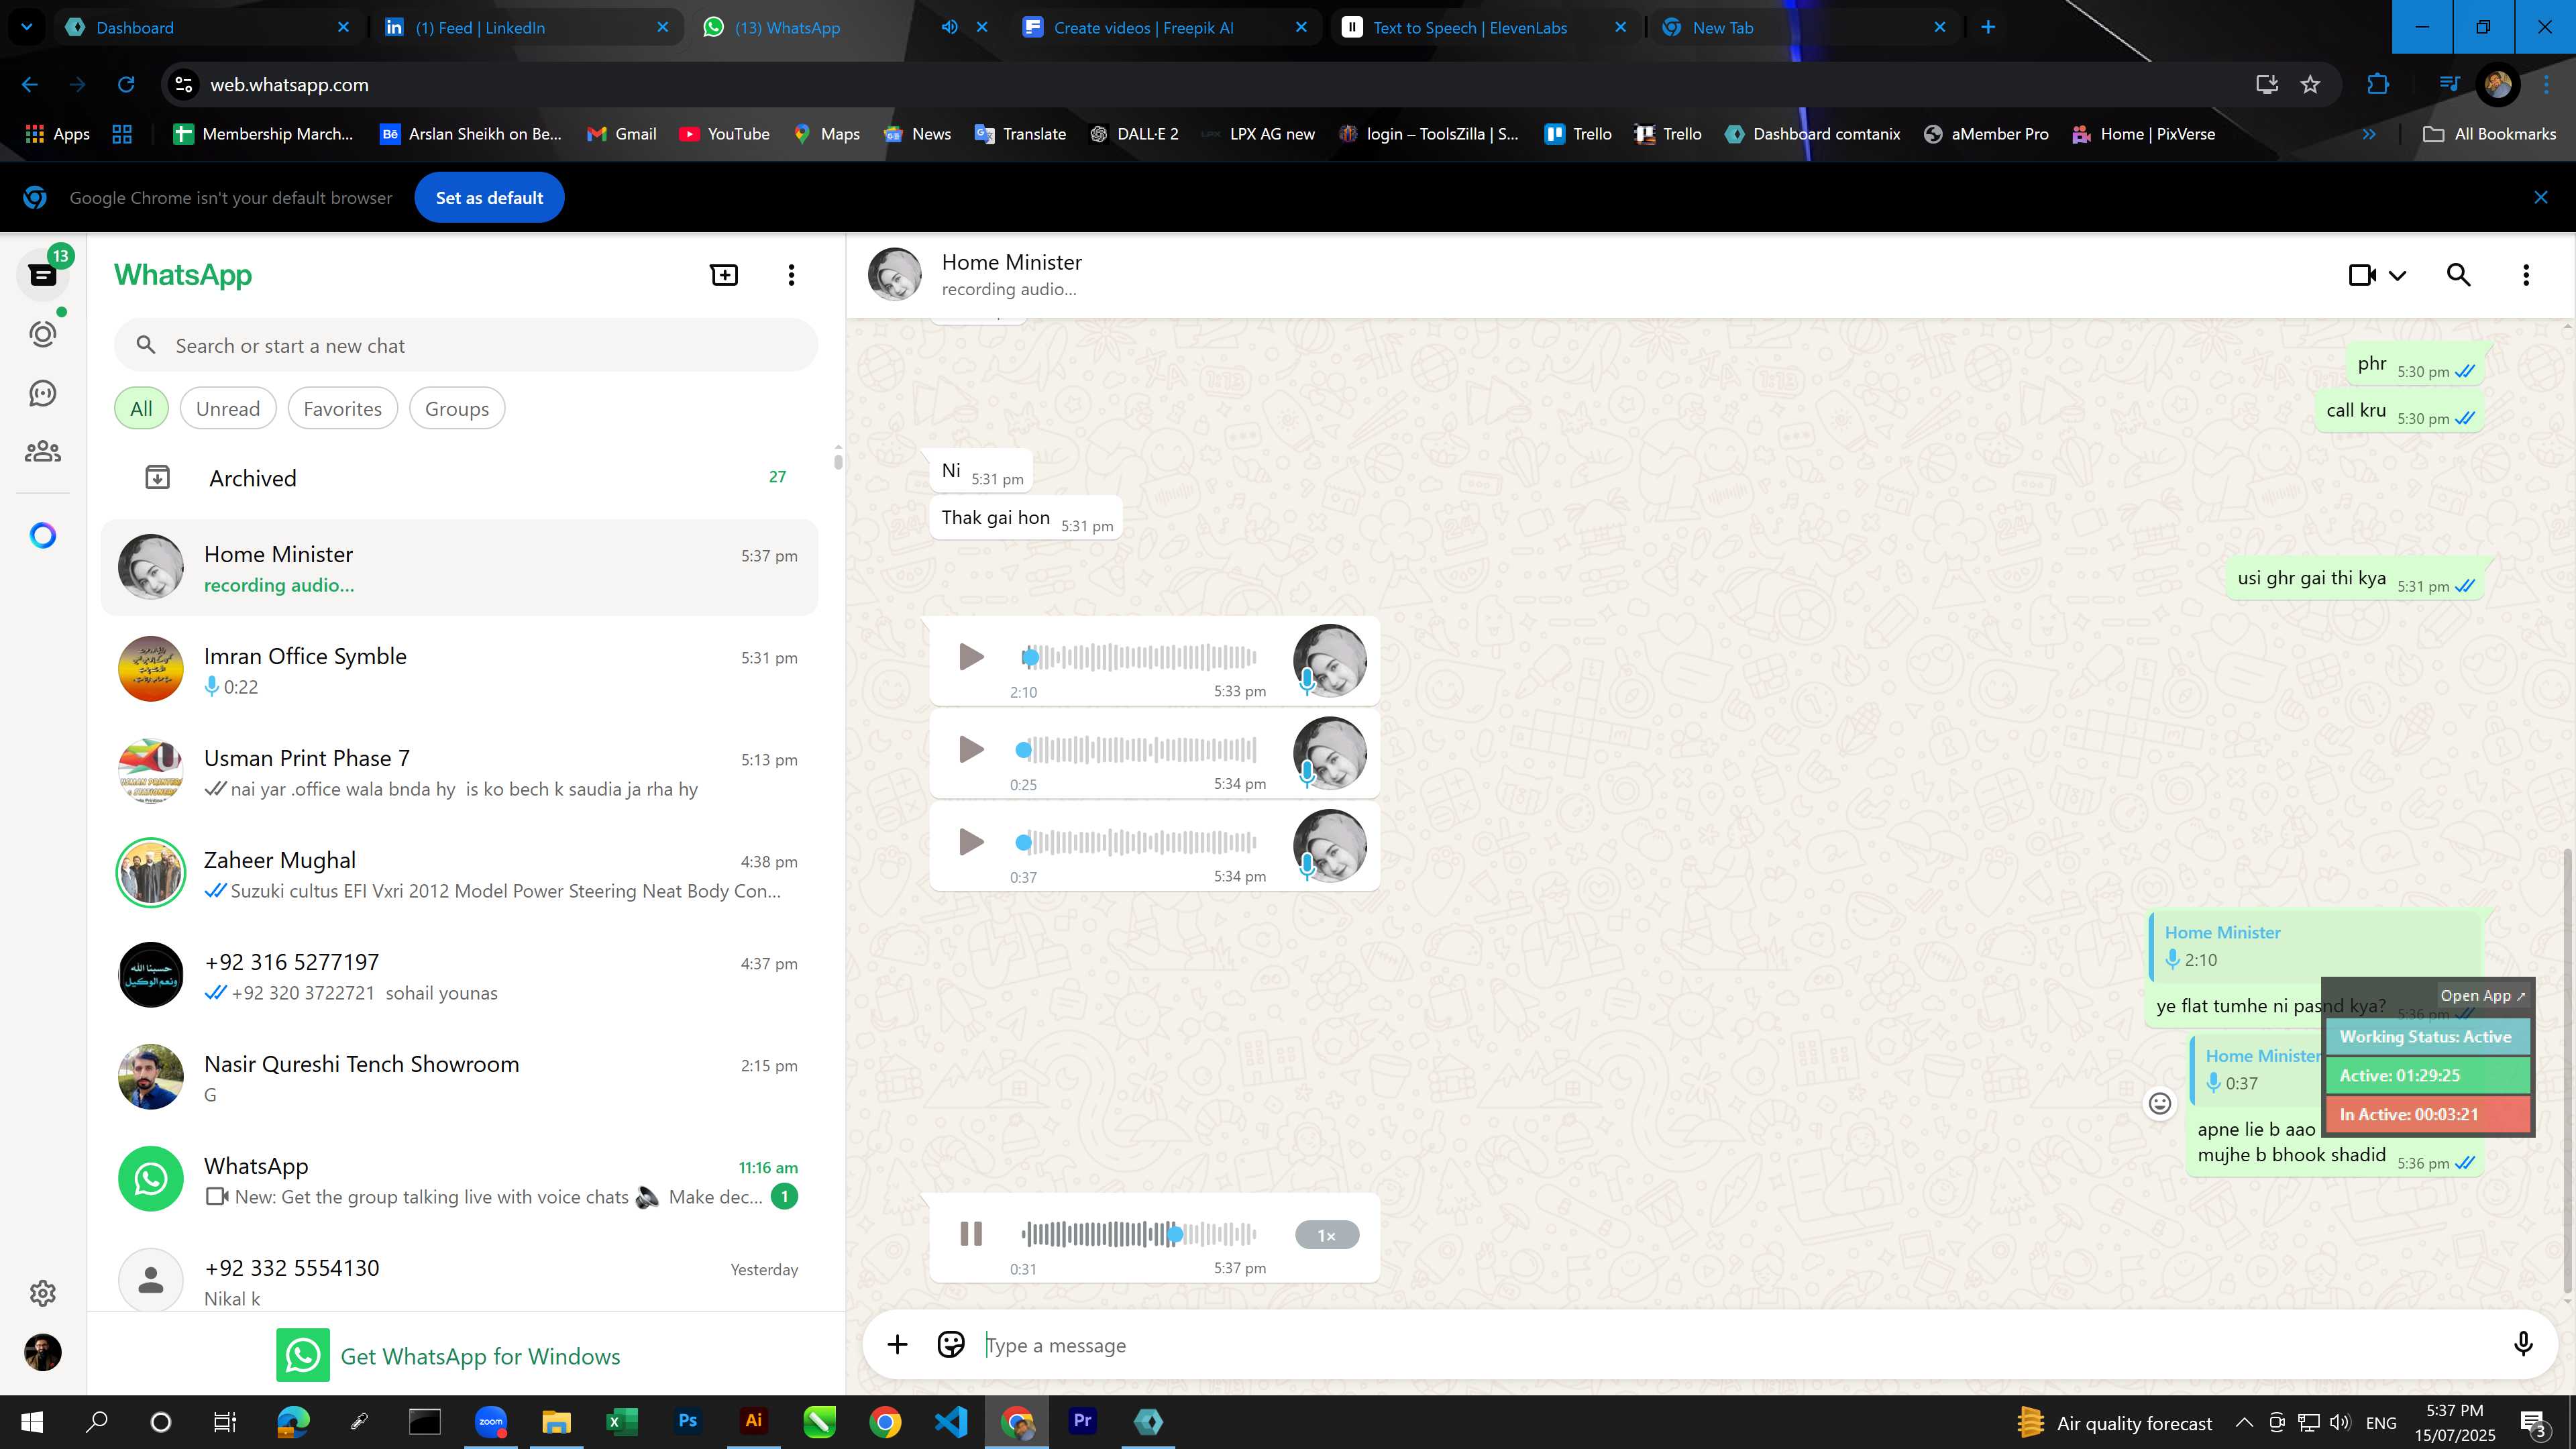
Task: Expand call options chevron beside video icon
Action: (x=2397, y=275)
